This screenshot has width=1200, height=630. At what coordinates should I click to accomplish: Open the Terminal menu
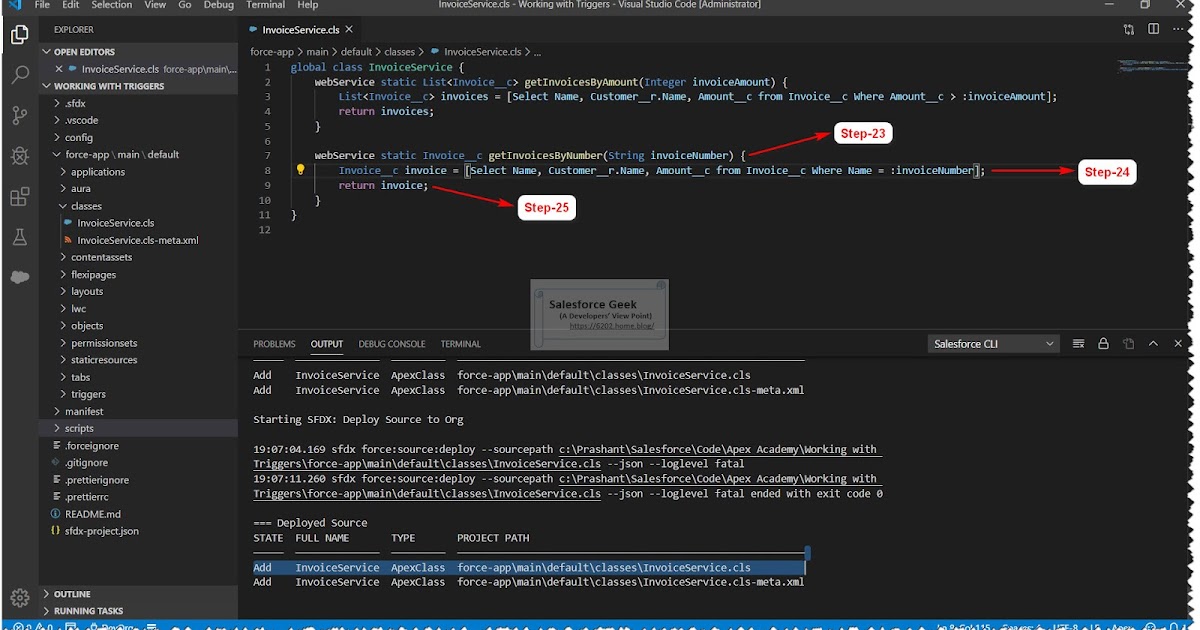[x=265, y=5]
